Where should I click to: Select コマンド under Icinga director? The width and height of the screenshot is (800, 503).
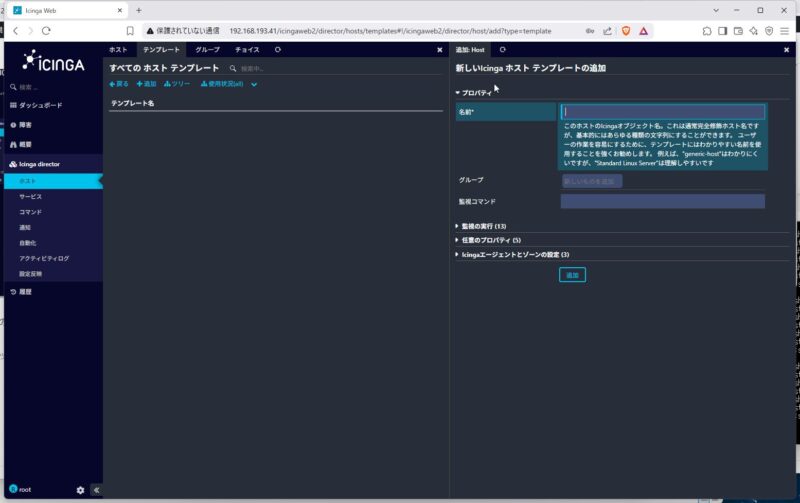click(x=31, y=212)
